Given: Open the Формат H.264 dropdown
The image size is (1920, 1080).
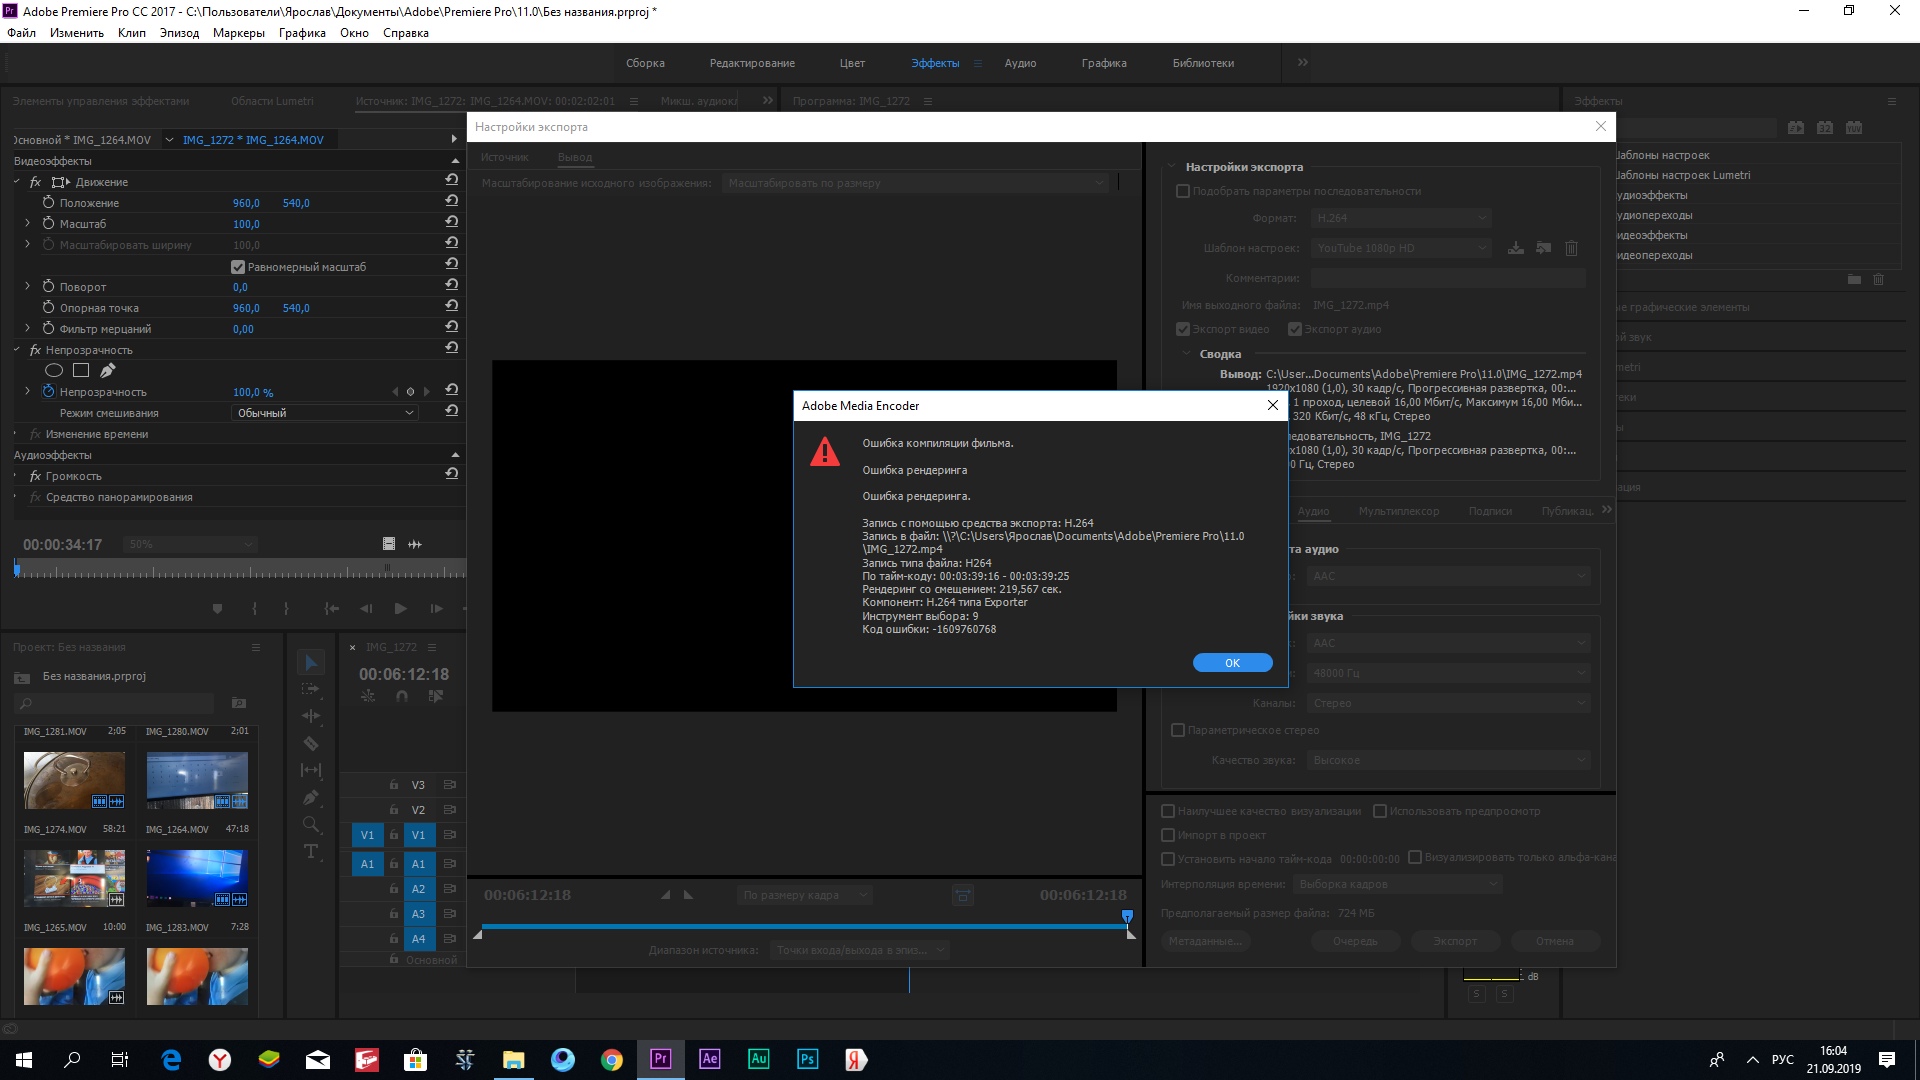Looking at the screenshot, I should click(1401, 218).
